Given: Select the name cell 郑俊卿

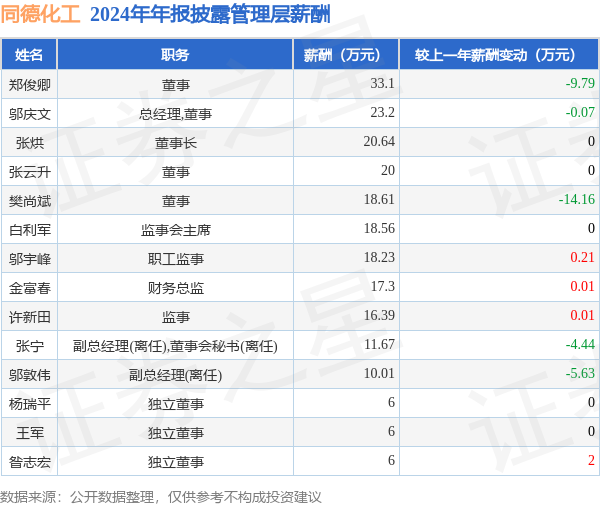Looking at the screenshot, I should coord(29,85).
